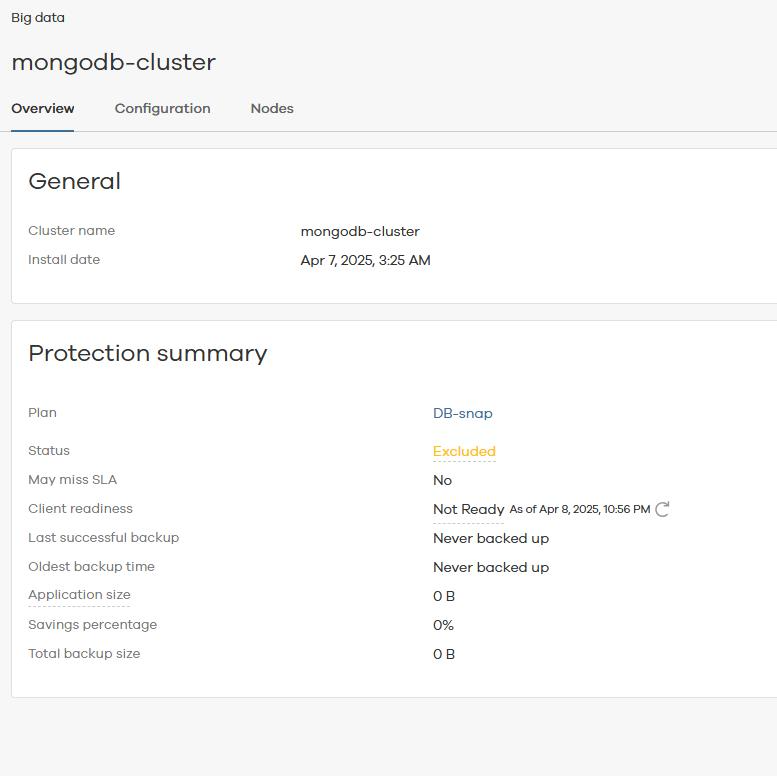This screenshot has height=776, width=777.
Task: Click the Application size label
Action: pyautogui.click(x=79, y=595)
